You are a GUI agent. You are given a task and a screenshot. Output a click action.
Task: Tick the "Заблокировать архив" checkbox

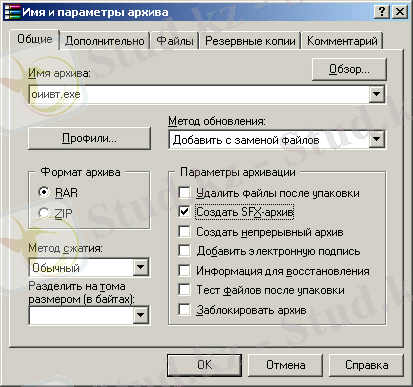point(184,309)
